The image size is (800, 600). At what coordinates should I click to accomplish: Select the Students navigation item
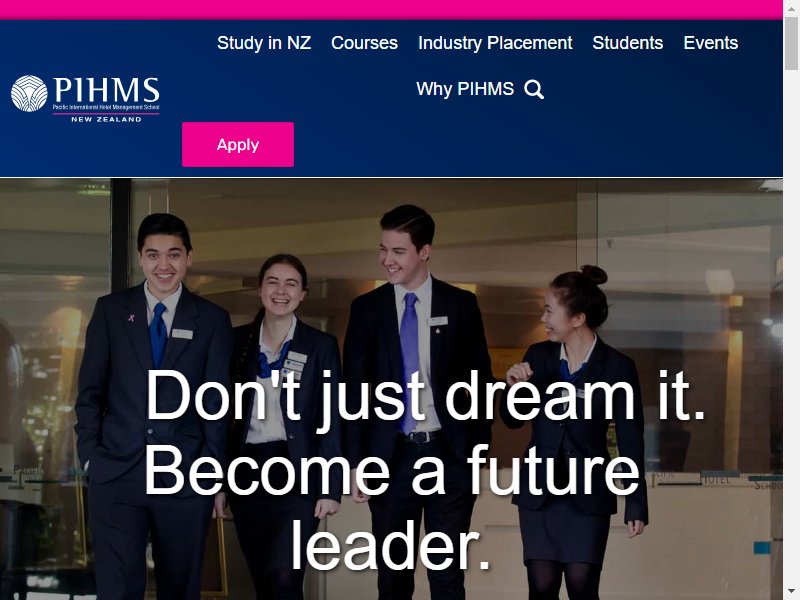click(x=628, y=43)
